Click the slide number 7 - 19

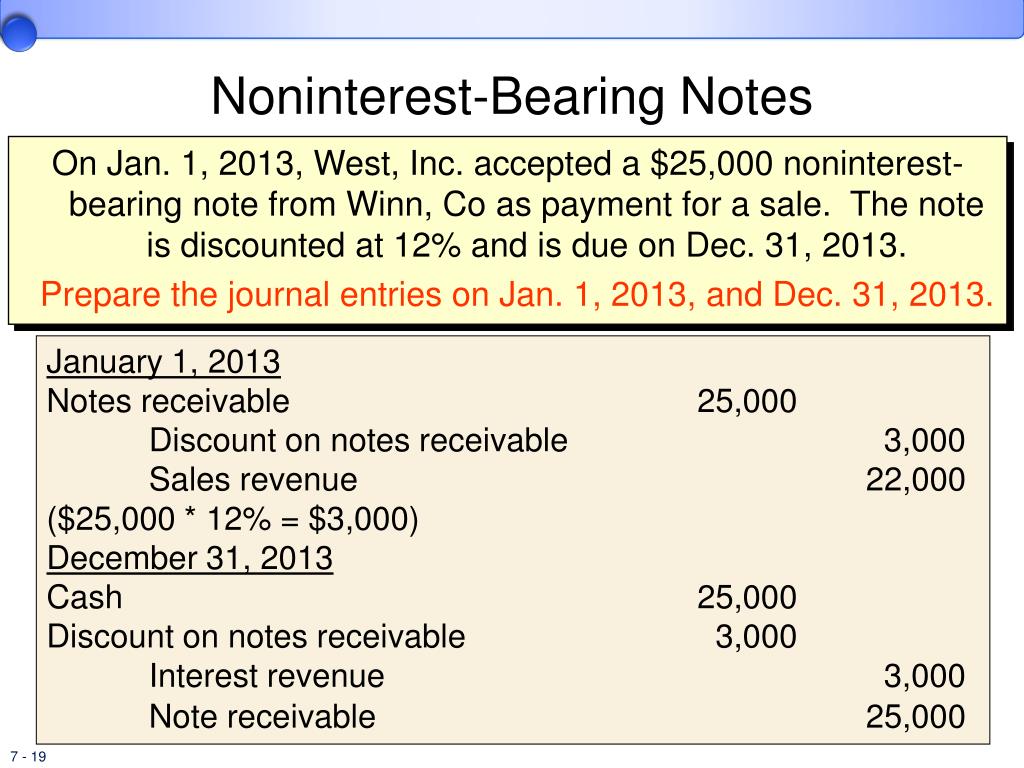(x=28, y=756)
